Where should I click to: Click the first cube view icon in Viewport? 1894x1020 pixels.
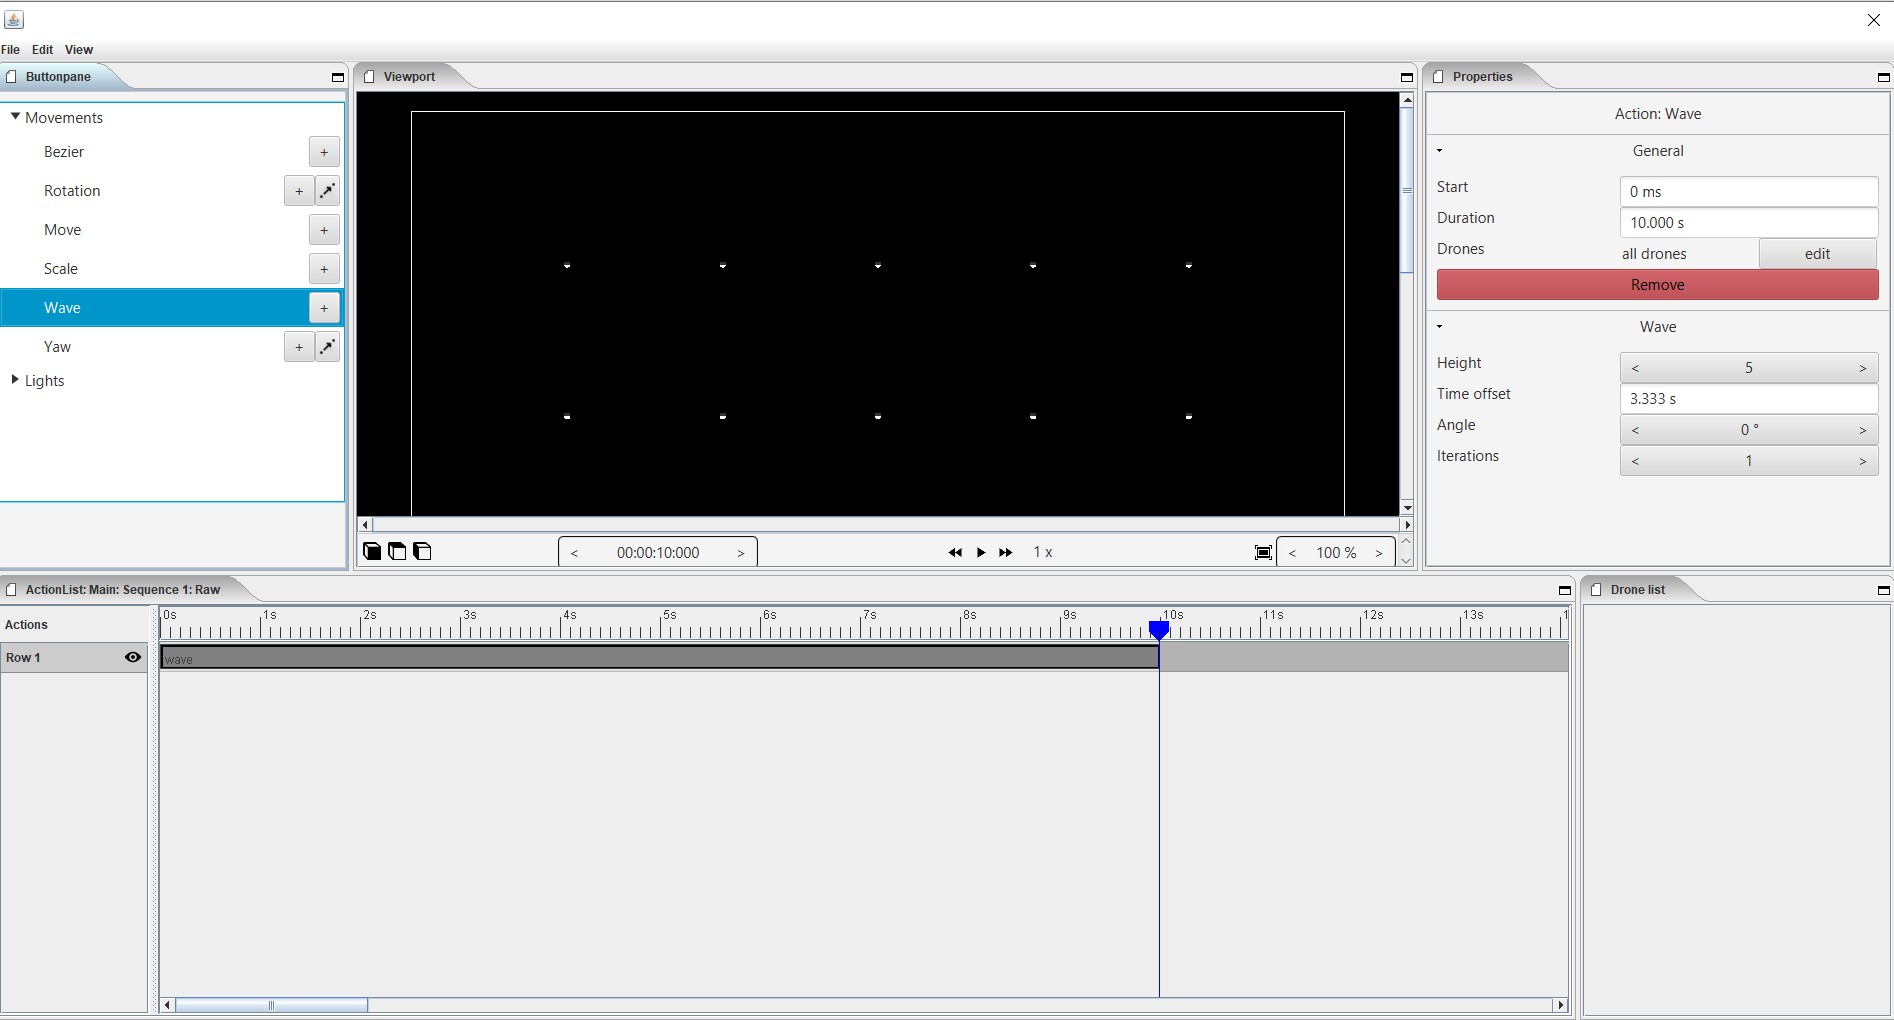[372, 551]
